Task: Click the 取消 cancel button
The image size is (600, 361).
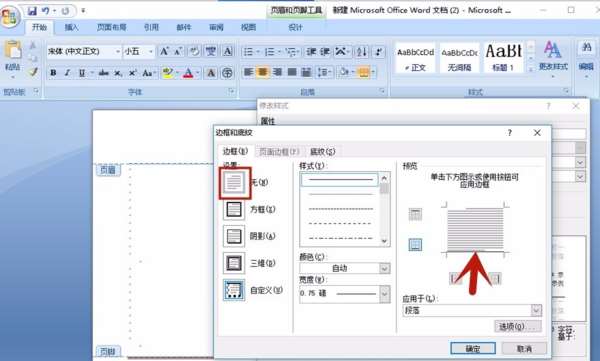Action: 524,348
